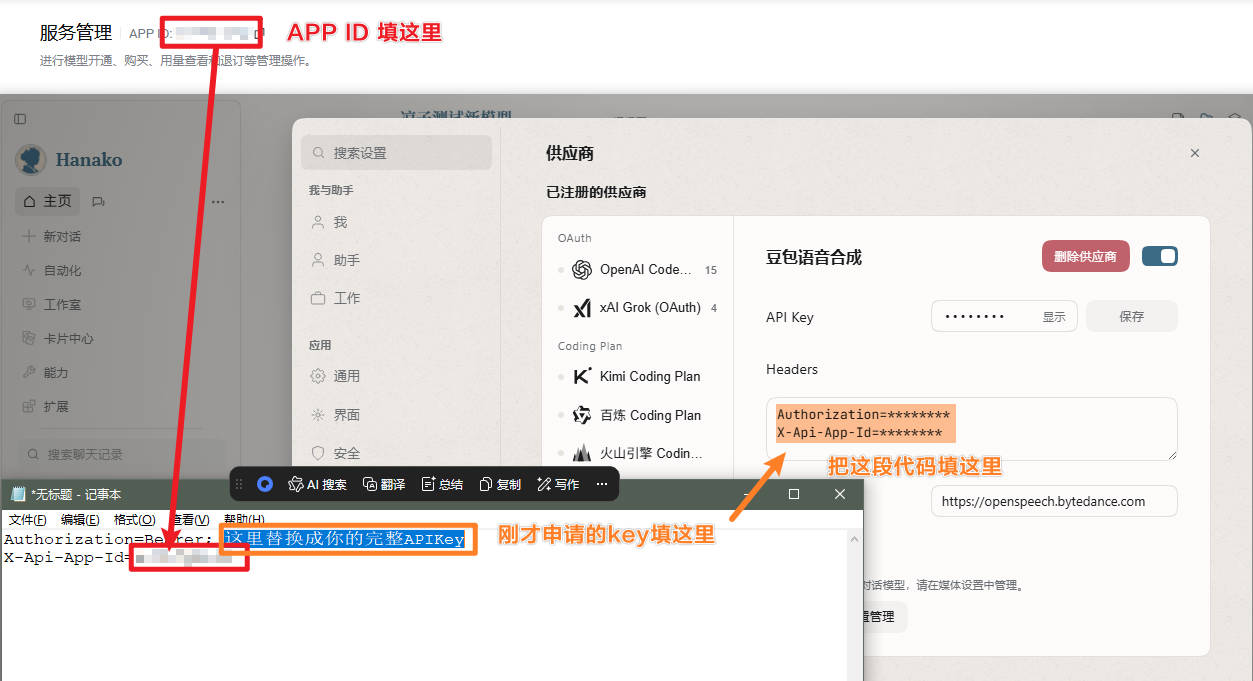The height and width of the screenshot is (681, 1253).
Task: Click the 火山引擎 mountain logo icon
Action: (582, 453)
